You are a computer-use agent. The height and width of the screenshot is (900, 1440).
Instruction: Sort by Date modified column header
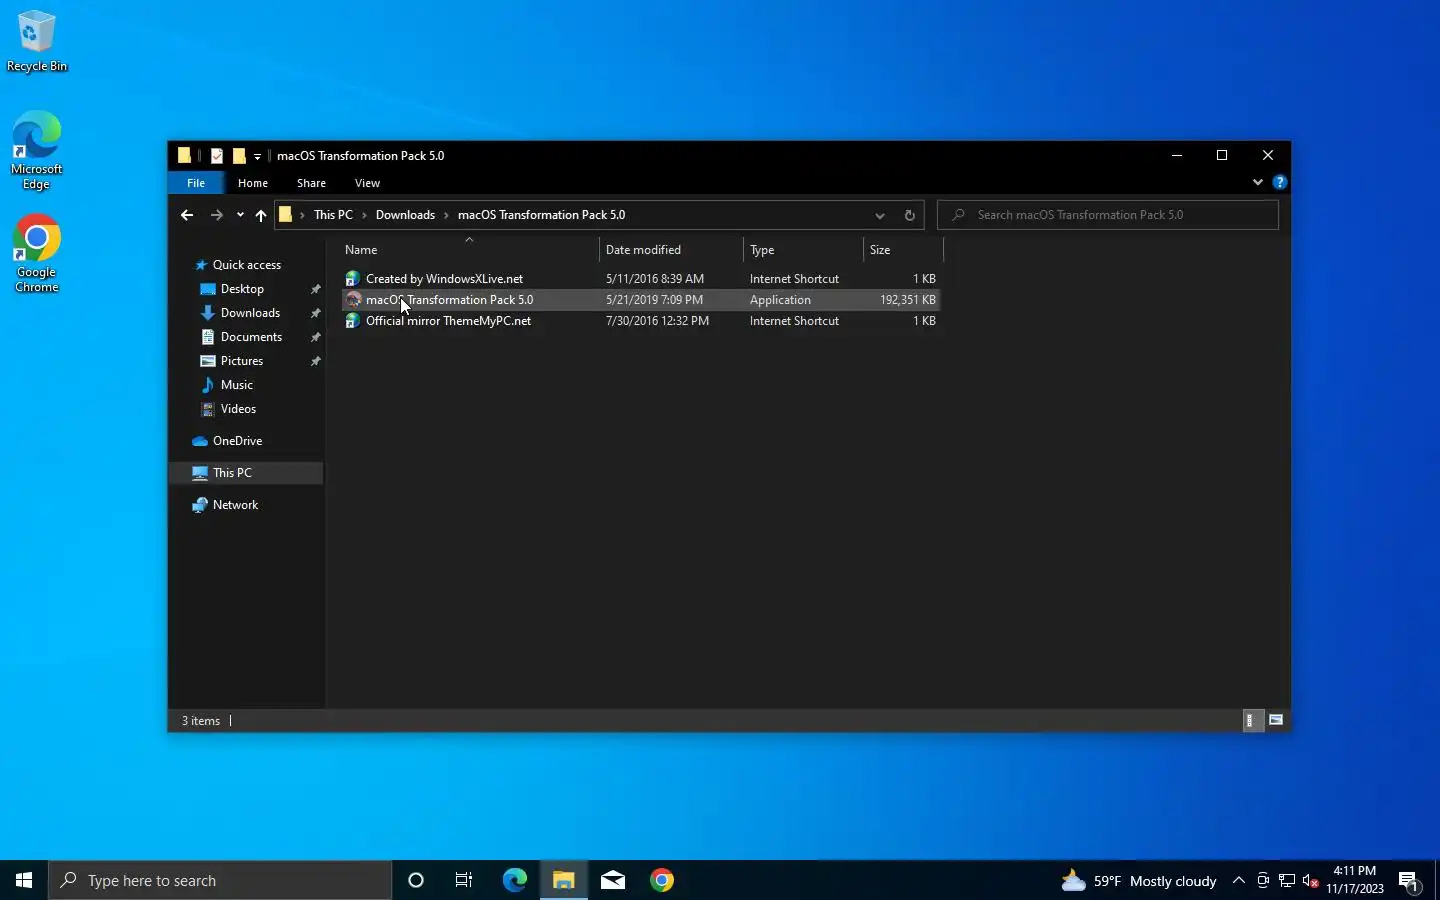point(671,250)
